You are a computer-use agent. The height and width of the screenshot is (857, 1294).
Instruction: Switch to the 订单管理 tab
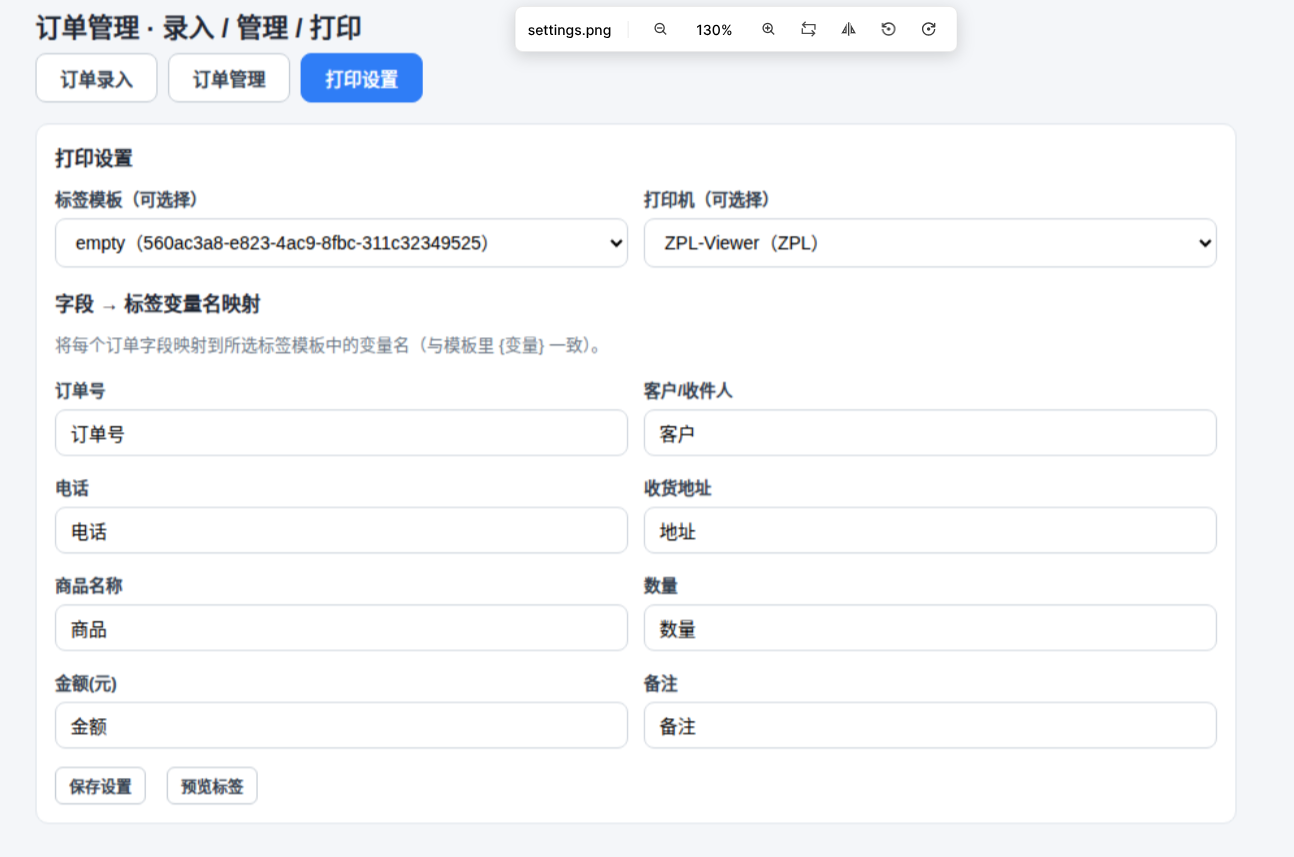pyautogui.click(x=229, y=79)
